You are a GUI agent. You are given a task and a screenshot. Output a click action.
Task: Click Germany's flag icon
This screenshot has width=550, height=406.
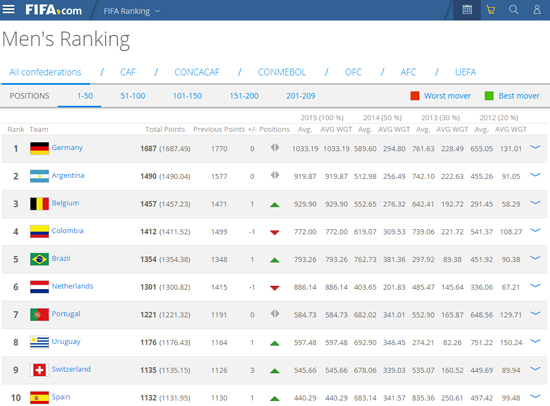pos(39,148)
